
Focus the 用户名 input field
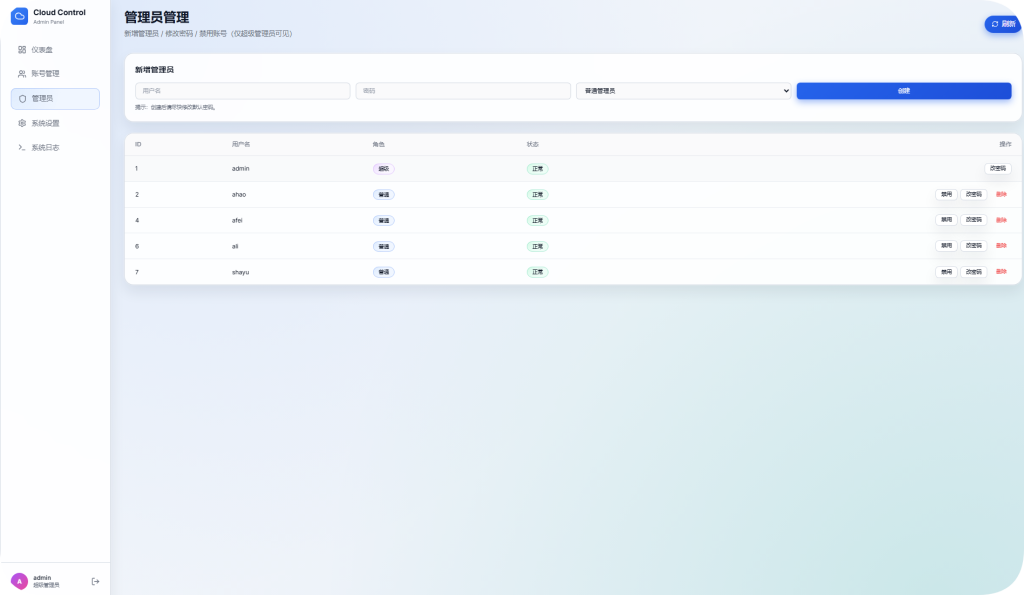(242, 91)
